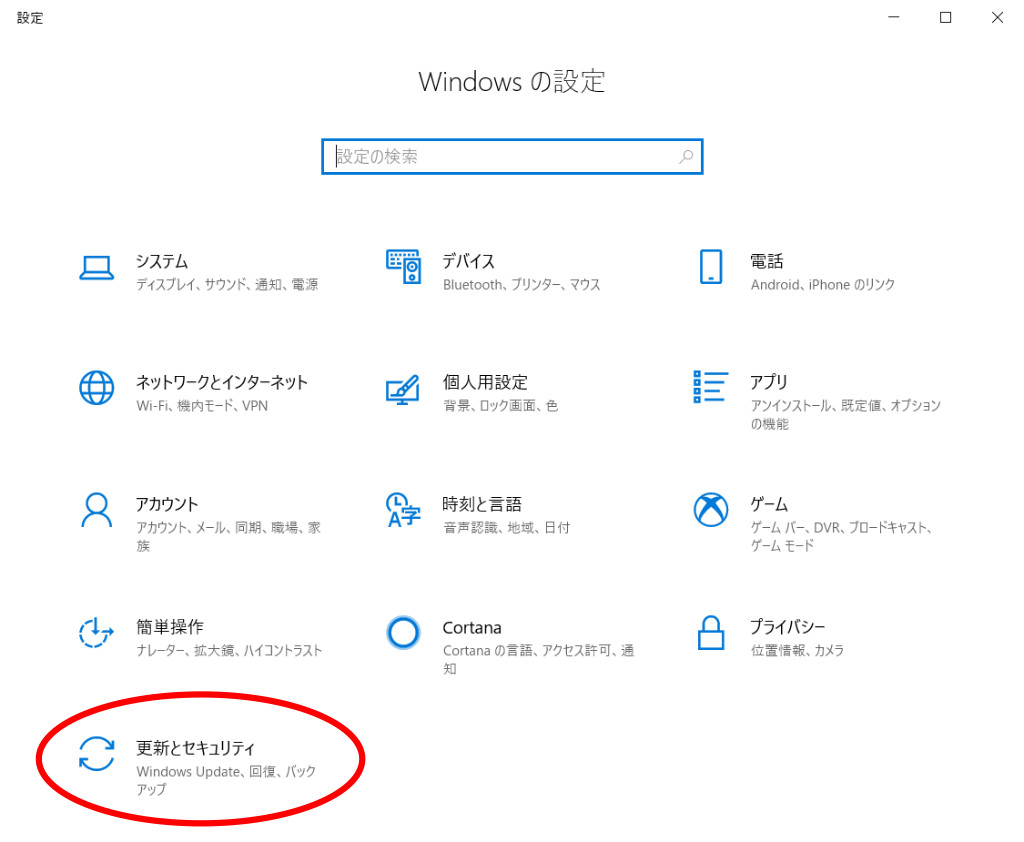Focus the 設定の検索 search field
Screen dimensions: 1024x842
click(x=512, y=157)
